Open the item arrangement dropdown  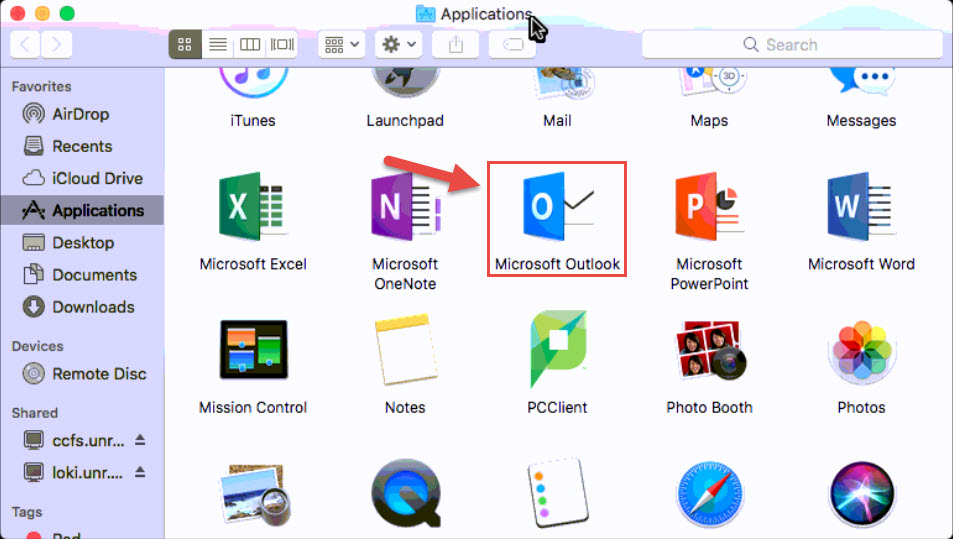342,44
